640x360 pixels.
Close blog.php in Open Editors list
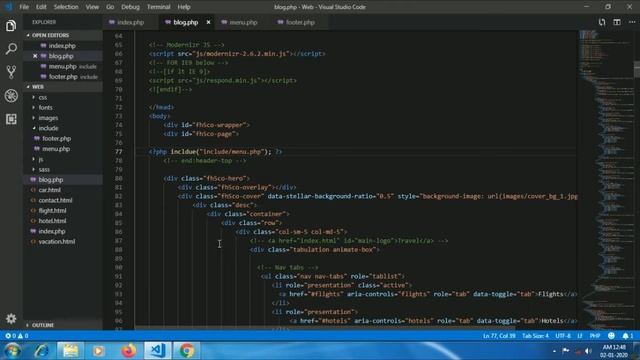35,56
